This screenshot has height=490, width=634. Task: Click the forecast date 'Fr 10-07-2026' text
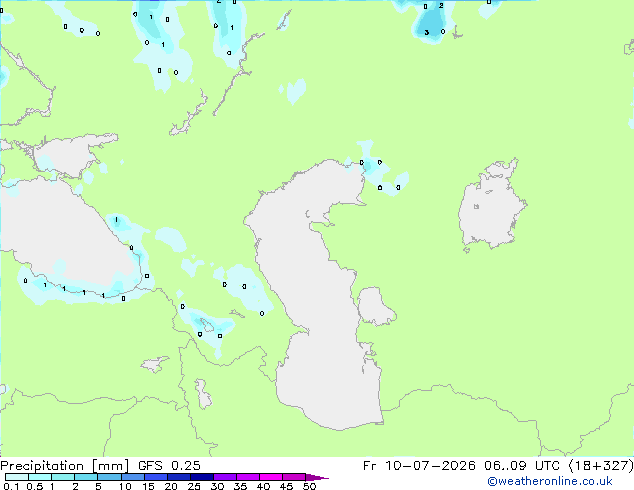(419, 466)
